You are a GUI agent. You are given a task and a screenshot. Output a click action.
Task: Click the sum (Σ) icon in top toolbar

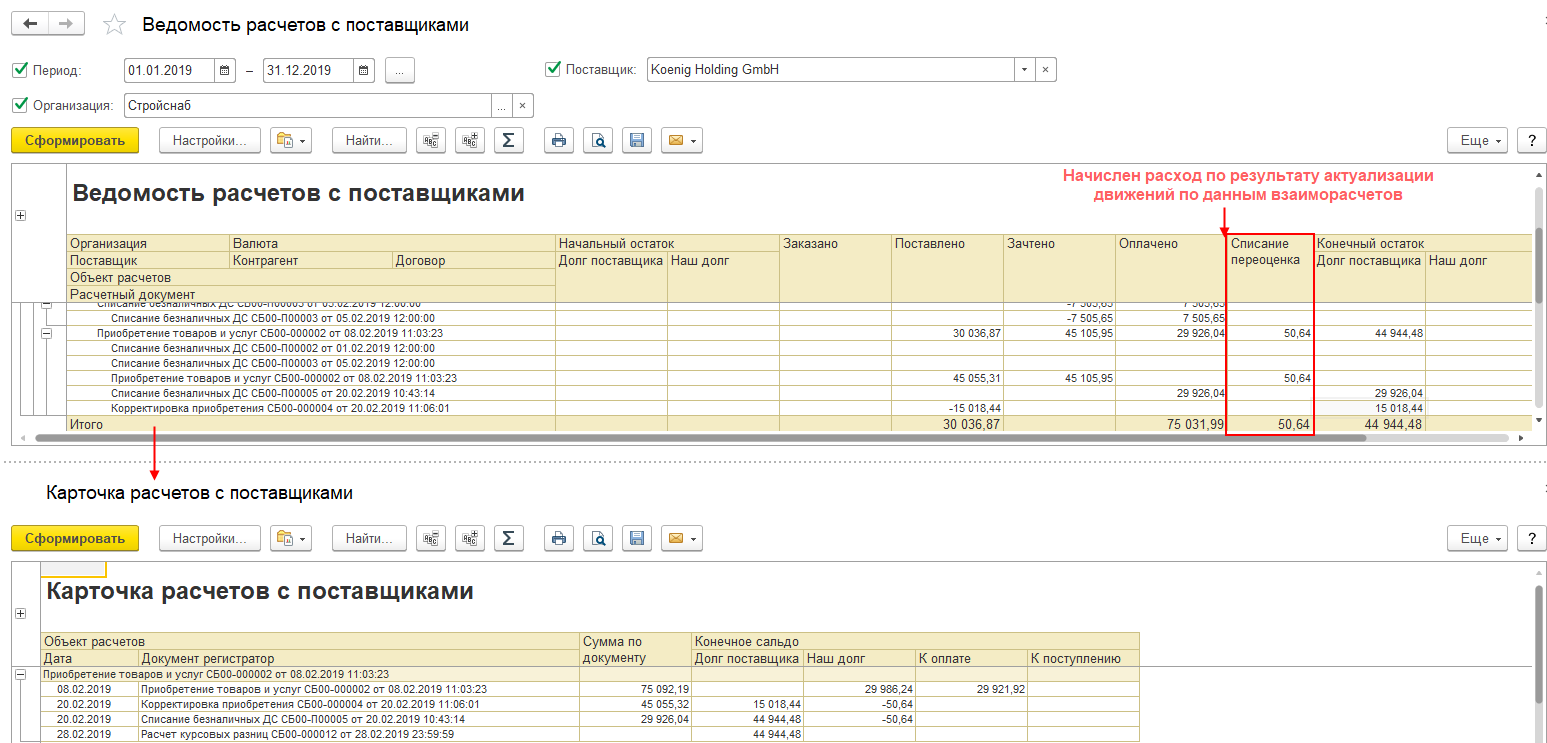[508, 141]
